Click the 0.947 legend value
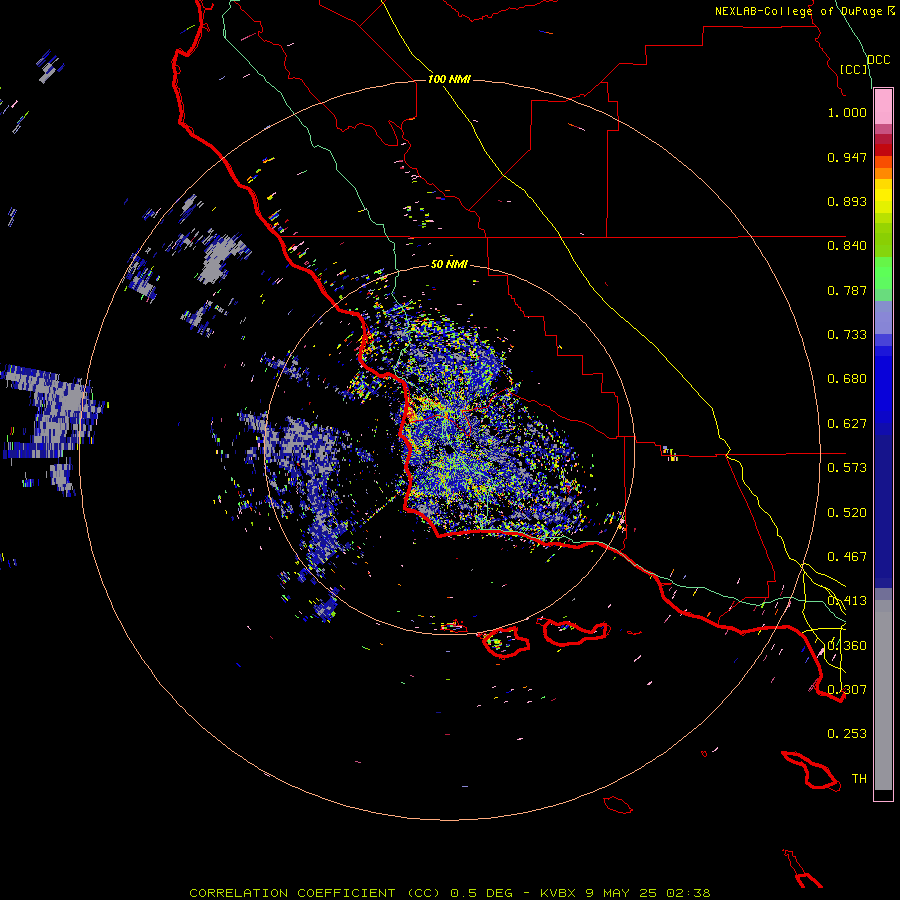This screenshot has width=900, height=900. click(847, 157)
